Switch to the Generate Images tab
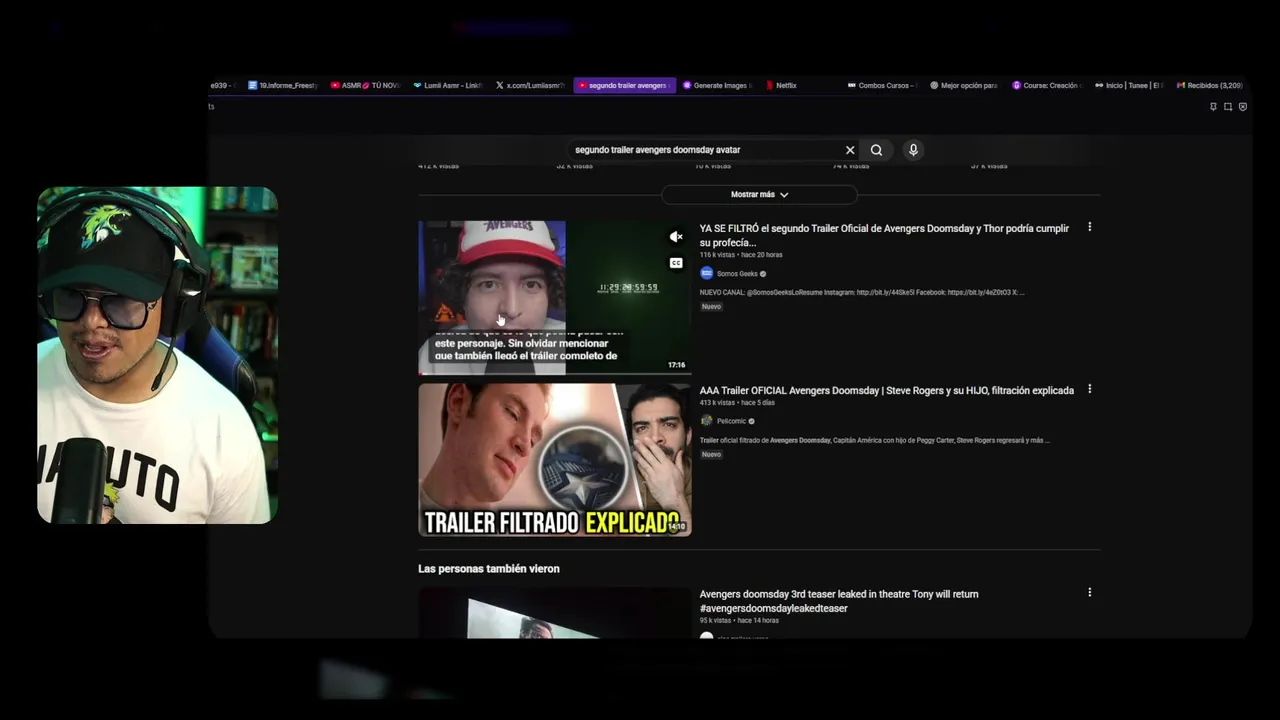Screen dimensions: 1280x720 [x=717, y=86]
